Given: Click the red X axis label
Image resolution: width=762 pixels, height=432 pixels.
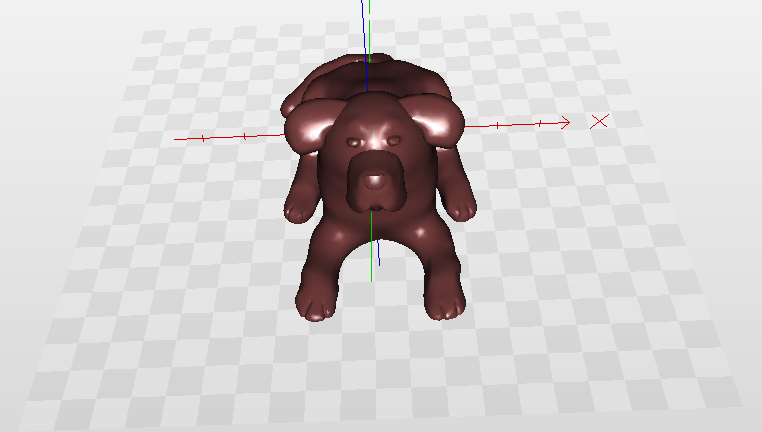Looking at the screenshot, I should tap(600, 121).
